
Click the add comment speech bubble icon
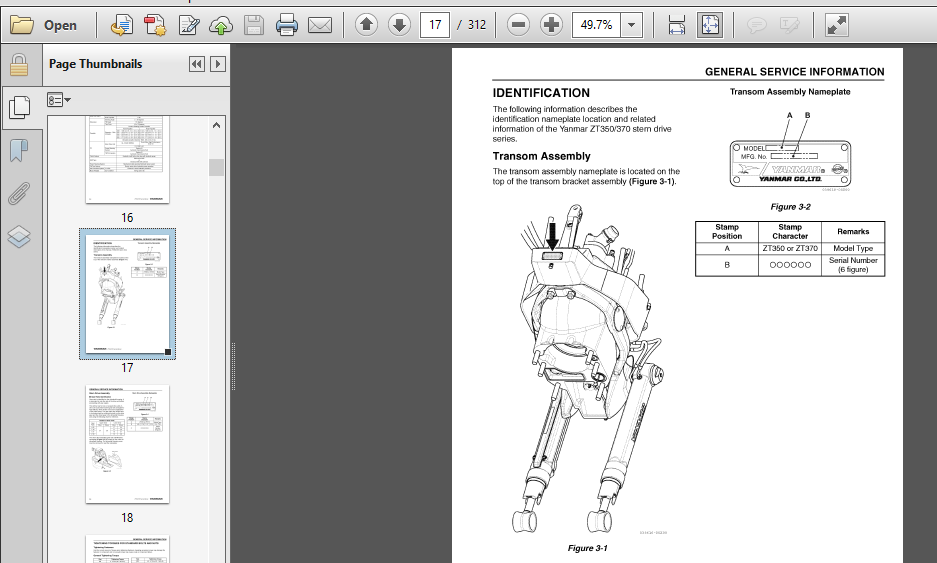pos(757,25)
